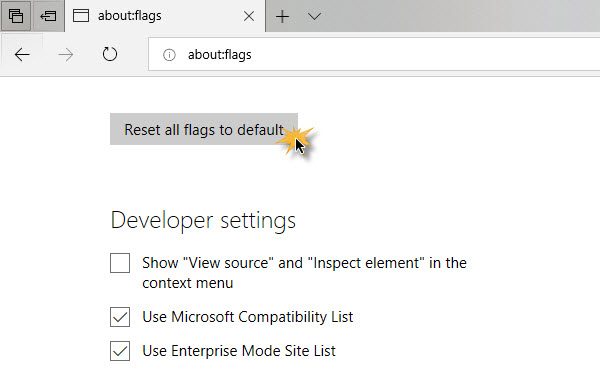
Task: Click the Developer settings heading
Action: tap(203, 221)
